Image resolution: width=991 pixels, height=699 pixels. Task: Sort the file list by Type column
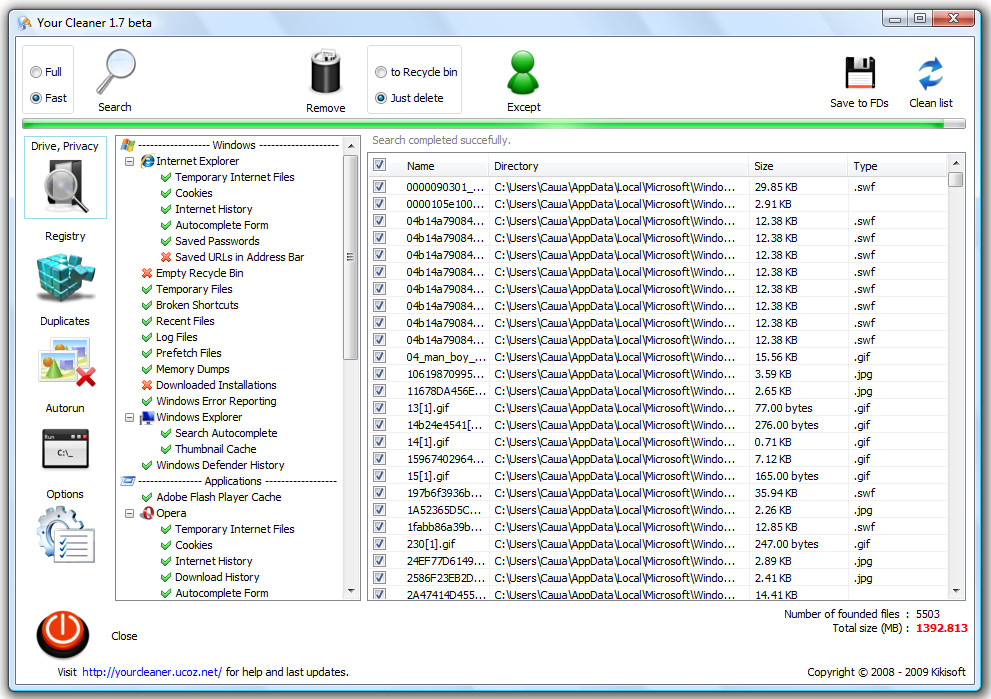click(897, 166)
